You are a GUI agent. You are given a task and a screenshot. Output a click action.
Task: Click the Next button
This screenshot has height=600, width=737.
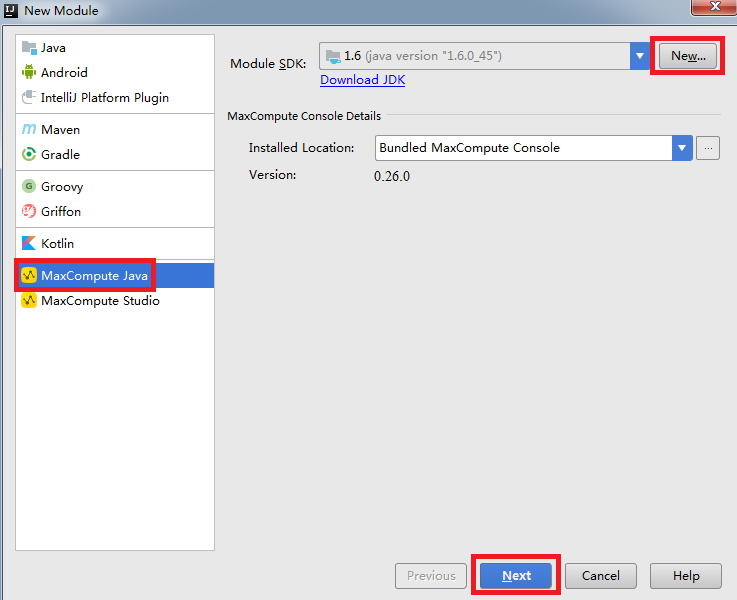pyautogui.click(x=516, y=576)
